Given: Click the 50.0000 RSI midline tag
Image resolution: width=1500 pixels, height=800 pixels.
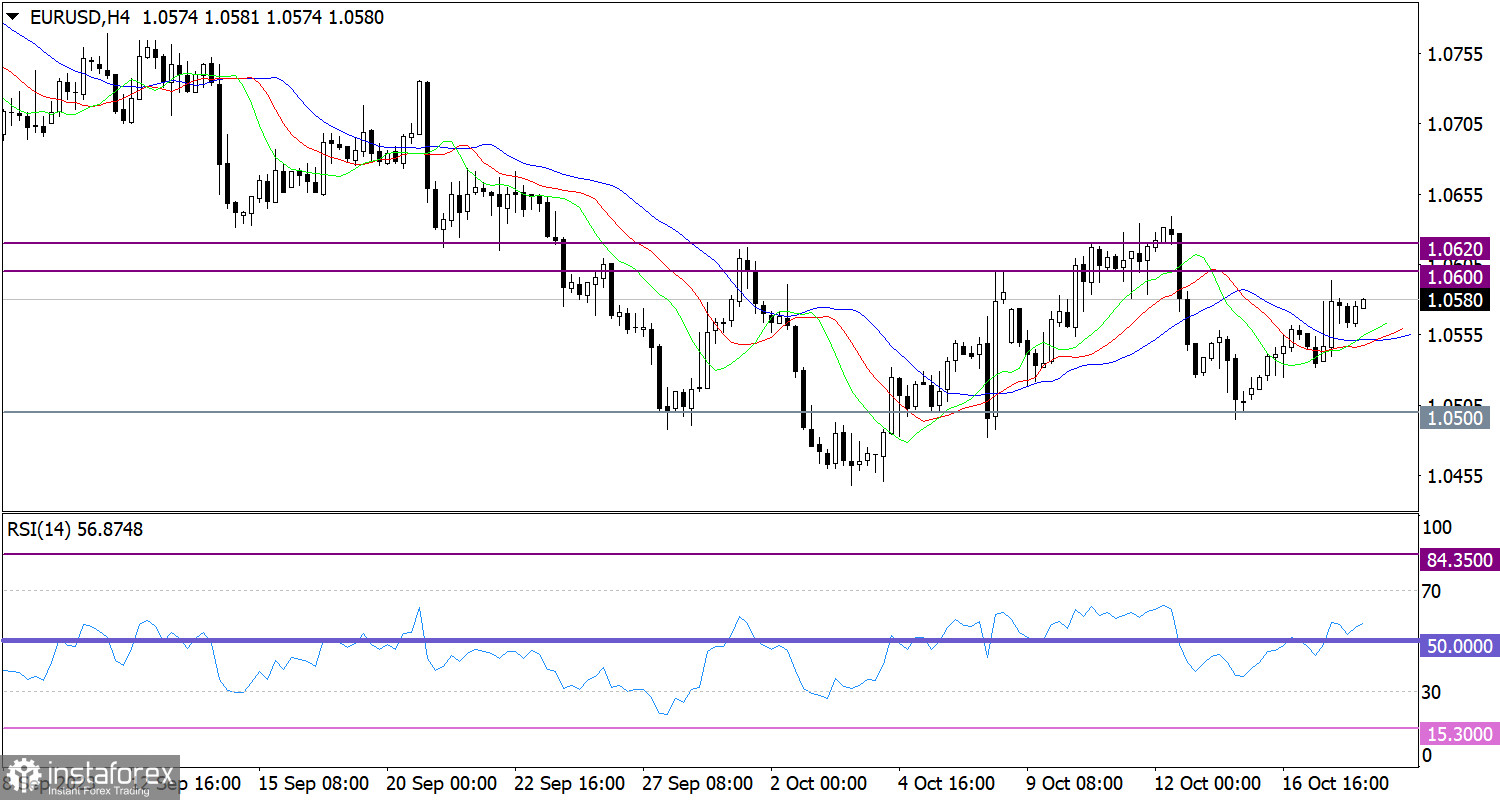Looking at the screenshot, I should pos(1458,647).
